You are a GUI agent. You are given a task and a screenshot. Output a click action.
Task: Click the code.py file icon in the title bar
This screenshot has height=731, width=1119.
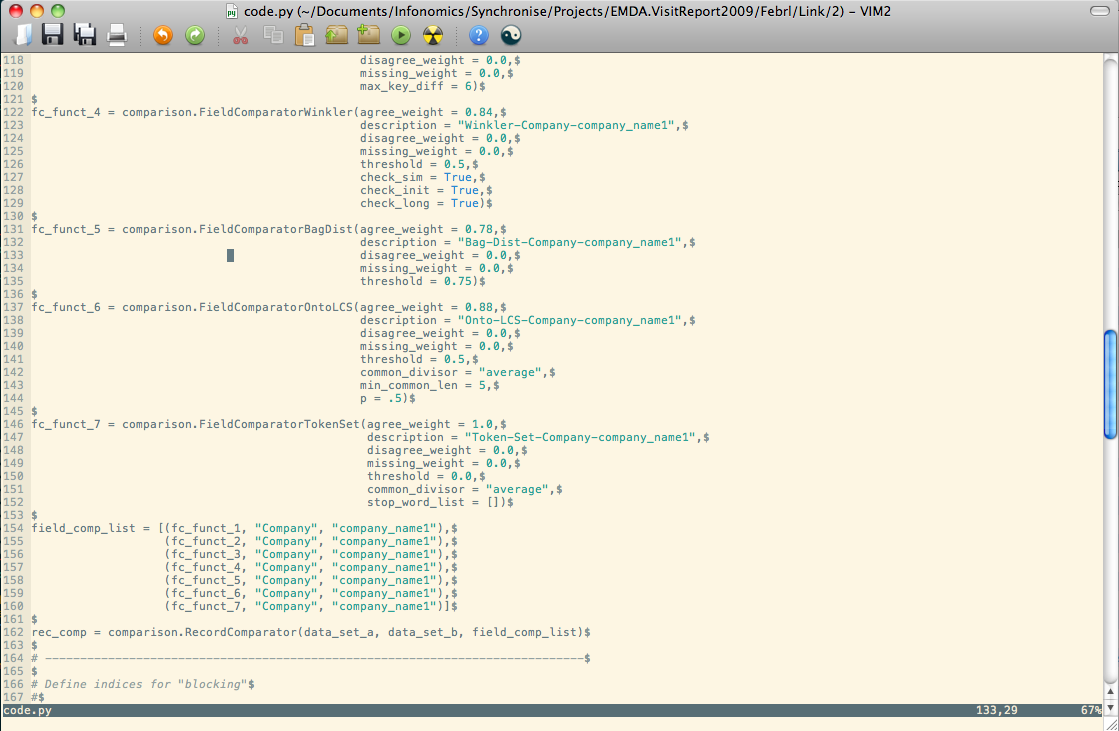231,11
